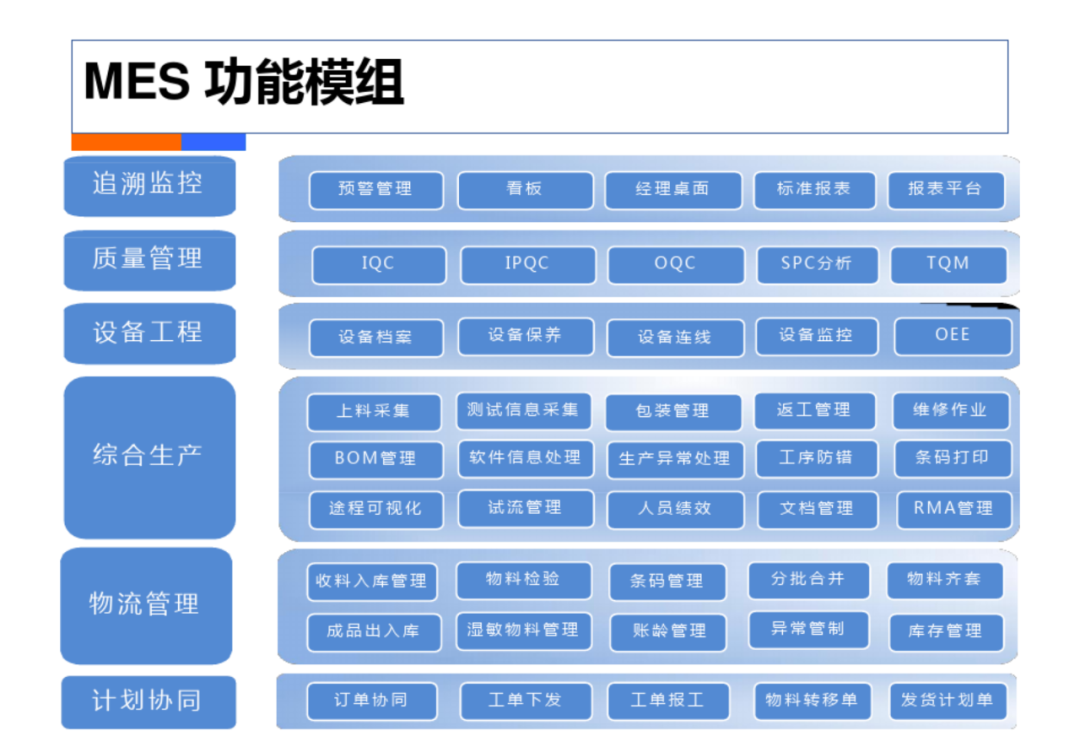Viewport: 1080px width, 747px height.
Task: Click the 设备连线 module
Action: click(x=675, y=338)
